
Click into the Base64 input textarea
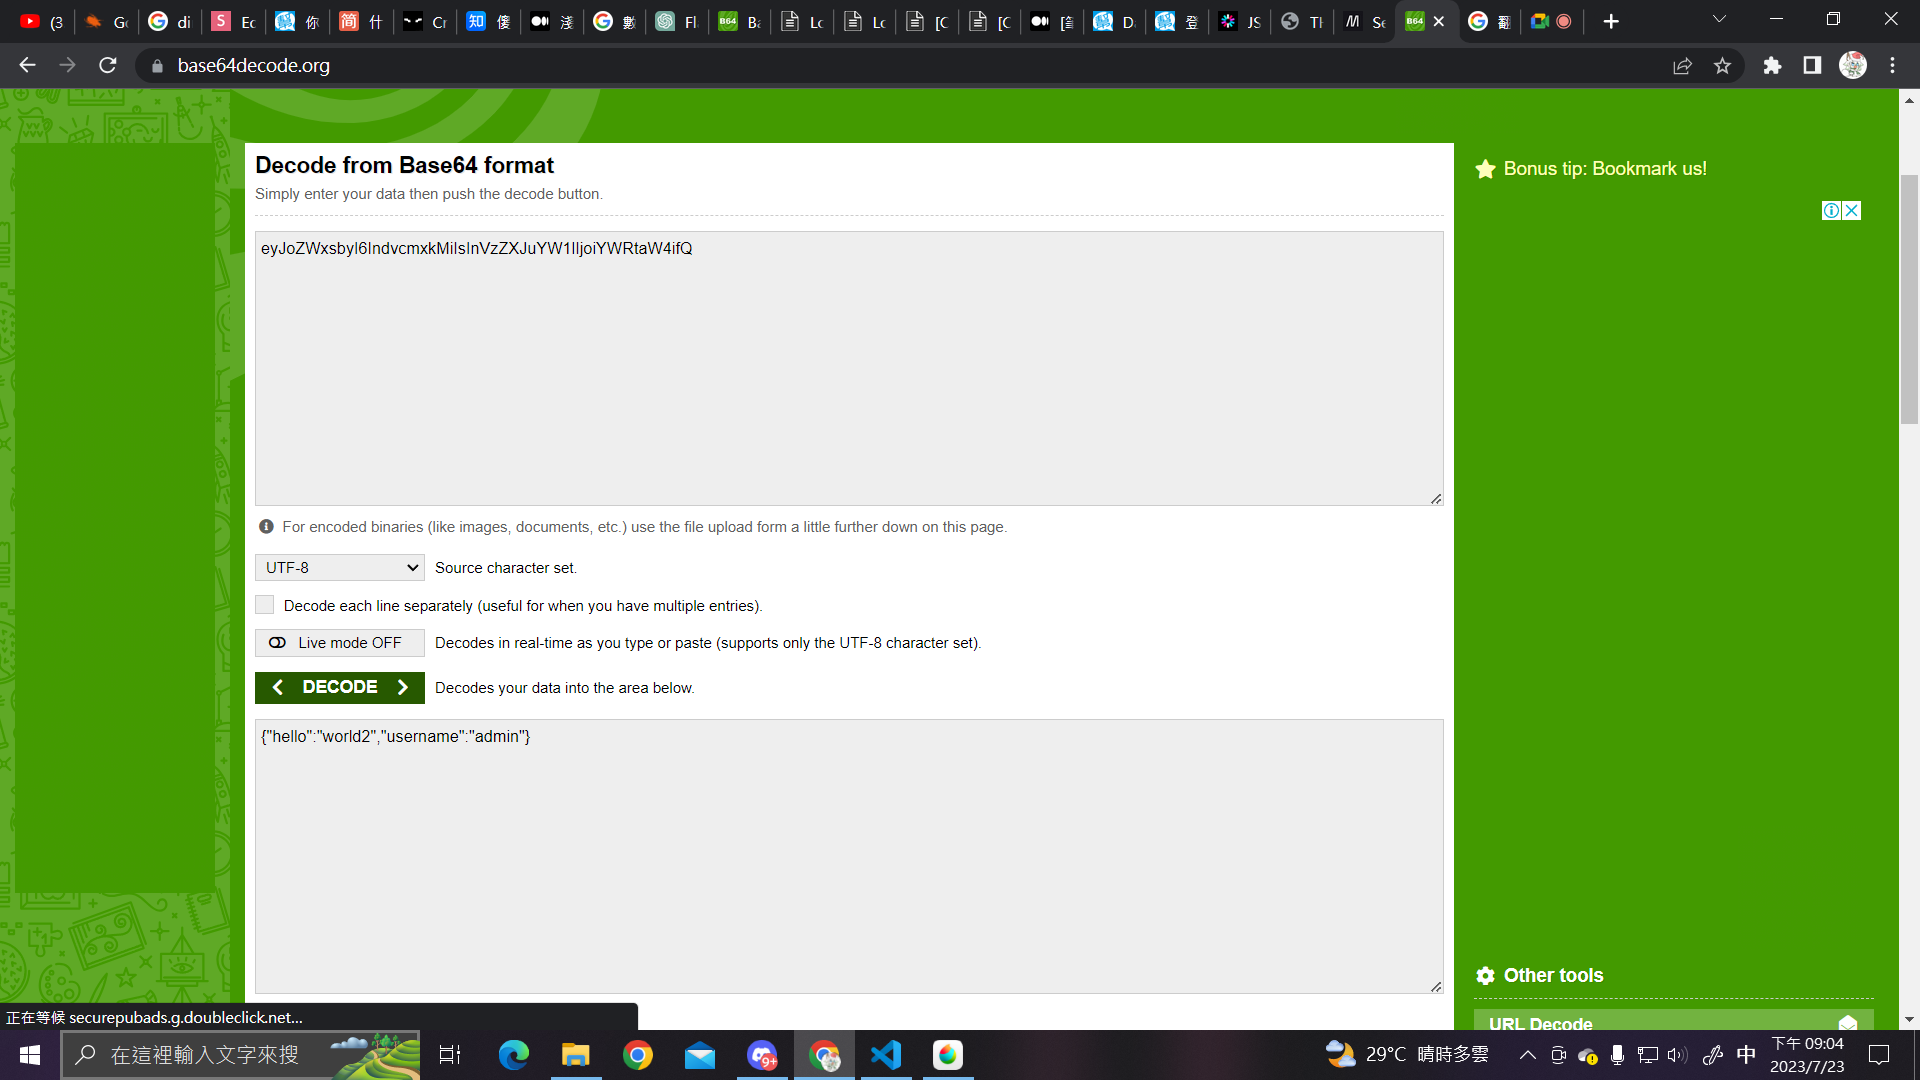coord(848,370)
